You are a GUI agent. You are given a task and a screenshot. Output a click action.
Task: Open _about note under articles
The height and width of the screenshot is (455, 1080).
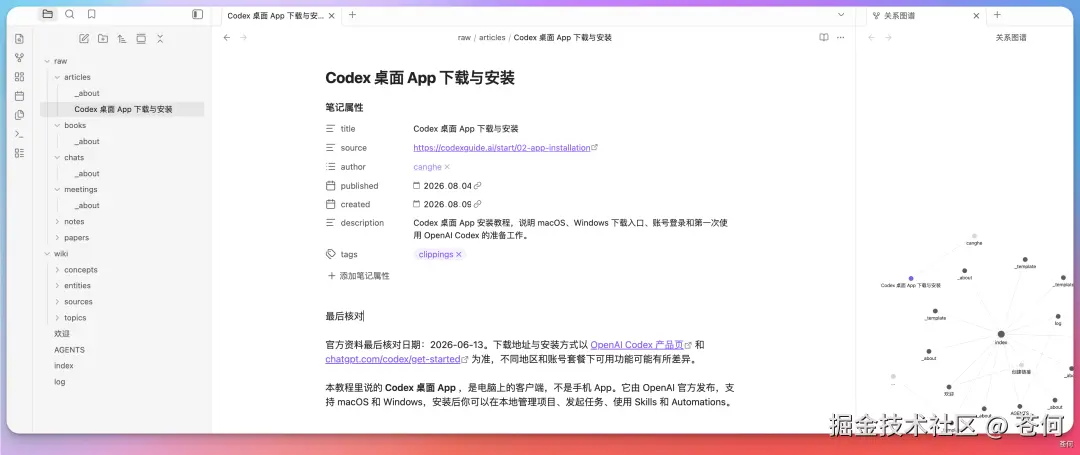(x=87, y=93)
